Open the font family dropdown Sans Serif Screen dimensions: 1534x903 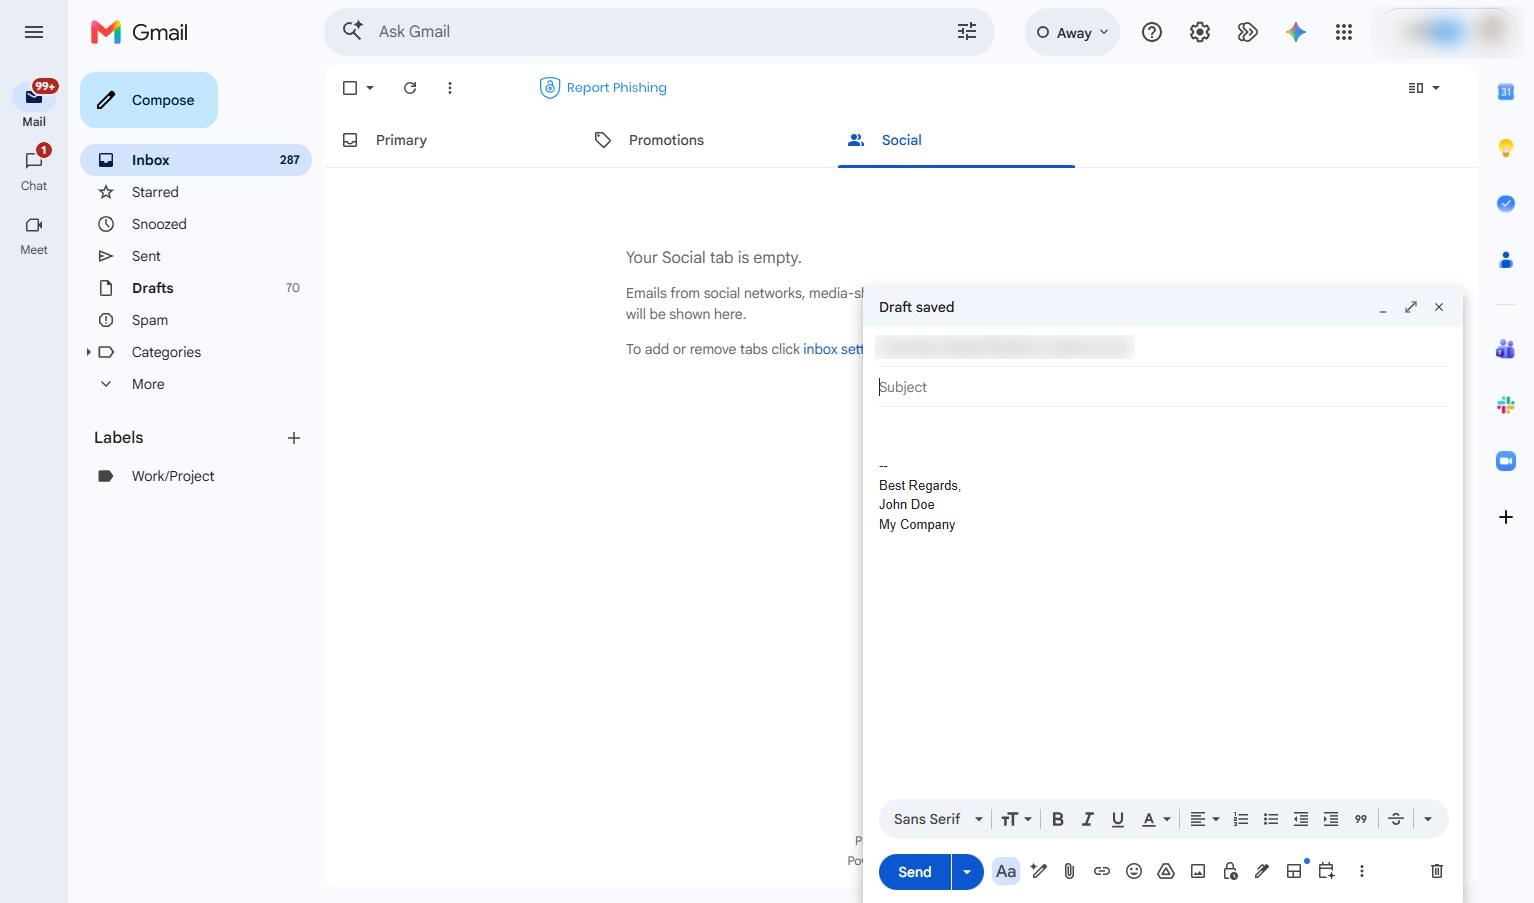(x=938, y=819)
